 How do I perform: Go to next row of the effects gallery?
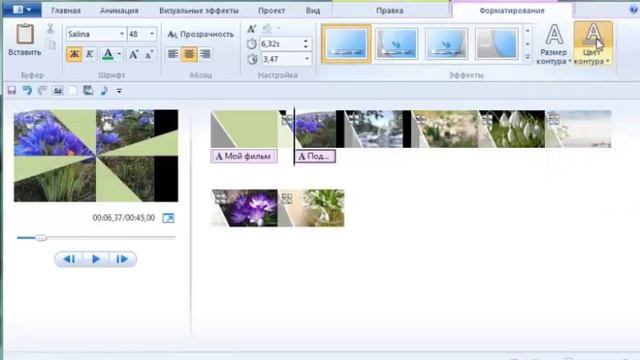pos(527,44)
